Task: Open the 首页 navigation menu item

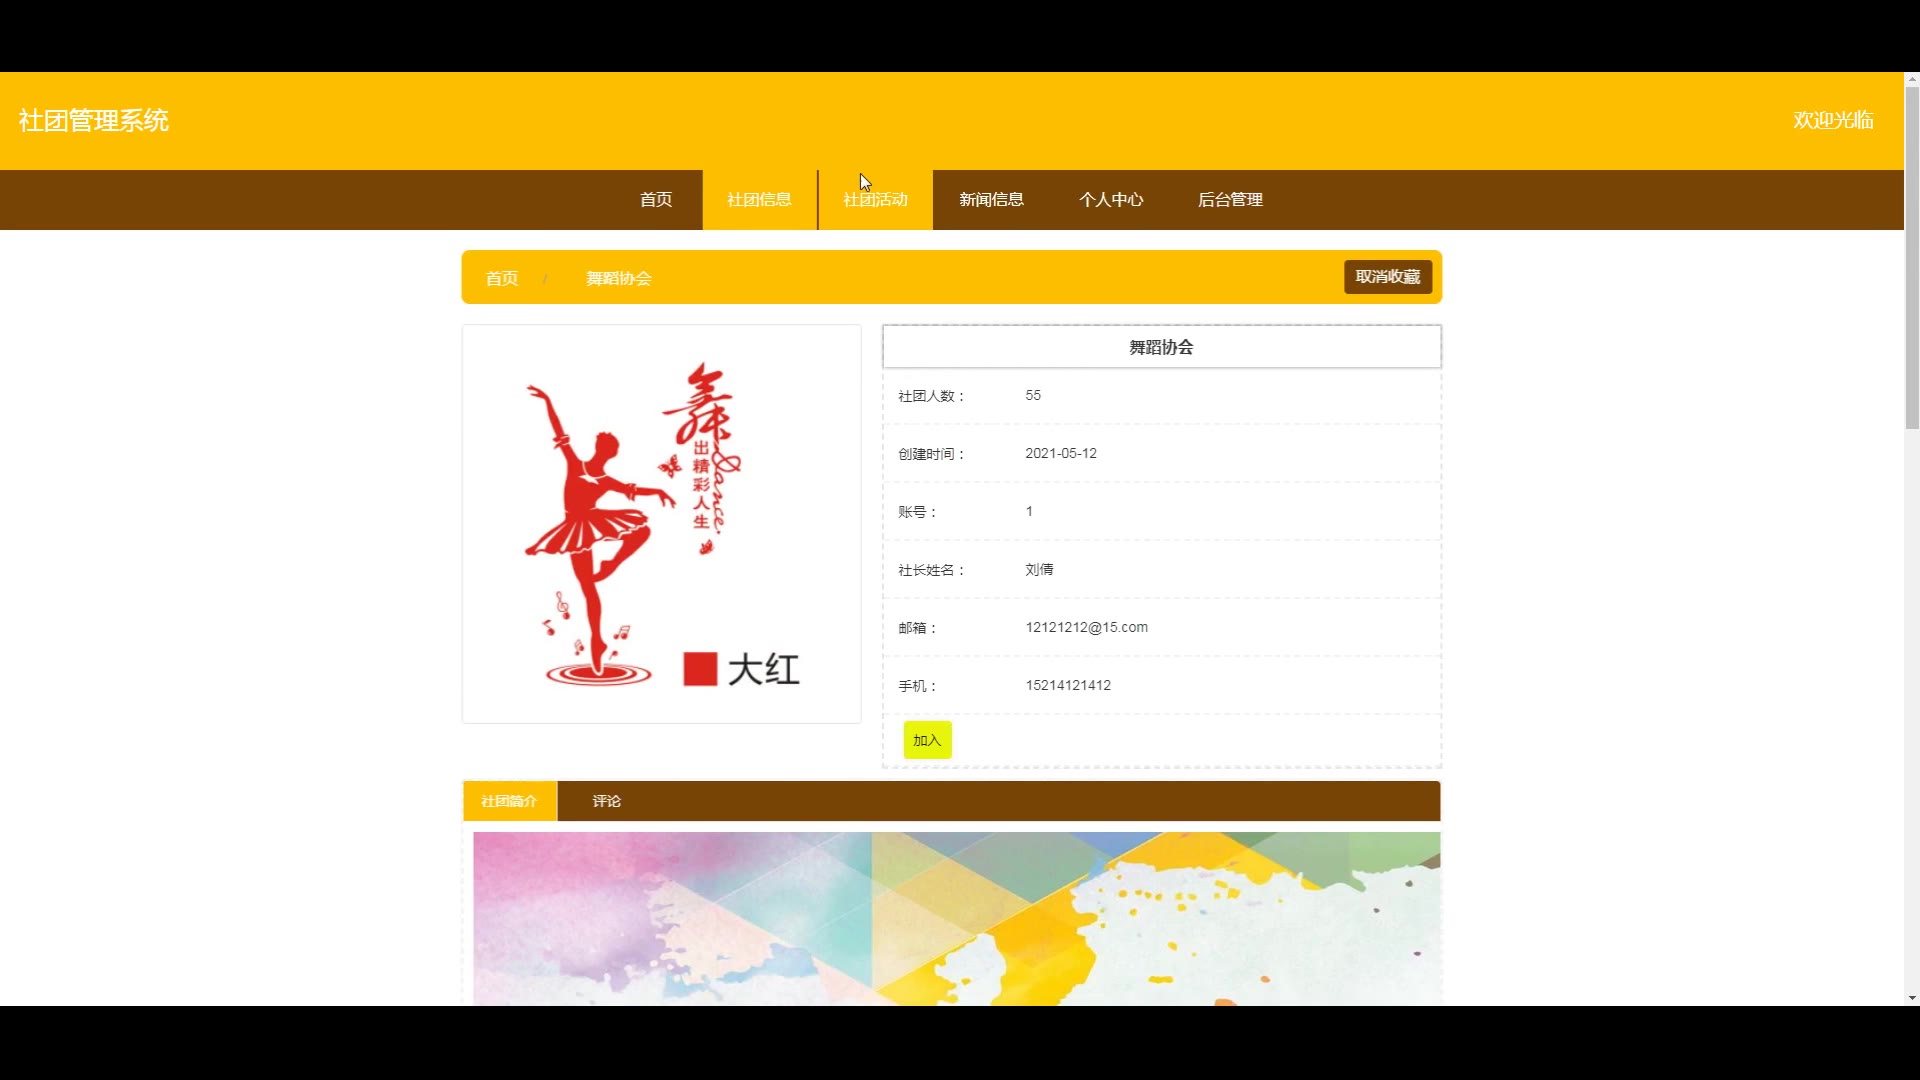Action: (x=656, y=200)
